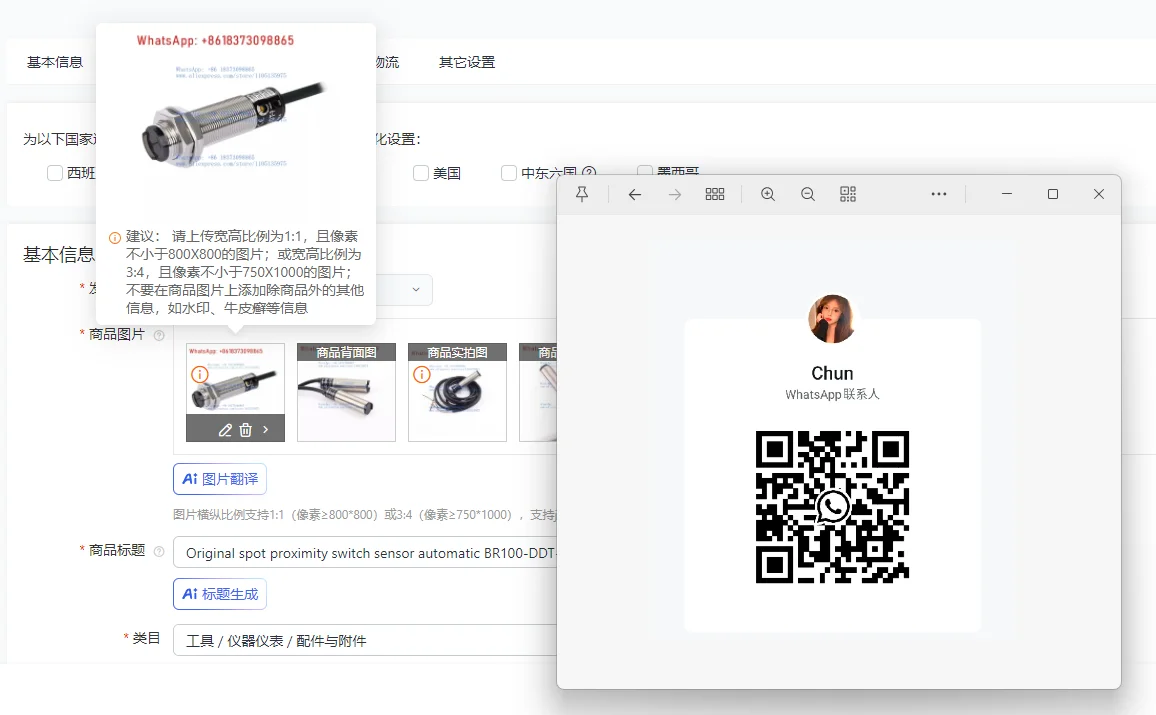Screen dimensions: 1156x715
Task: Close the QR code viewer window
Action: click(1098, 194)
